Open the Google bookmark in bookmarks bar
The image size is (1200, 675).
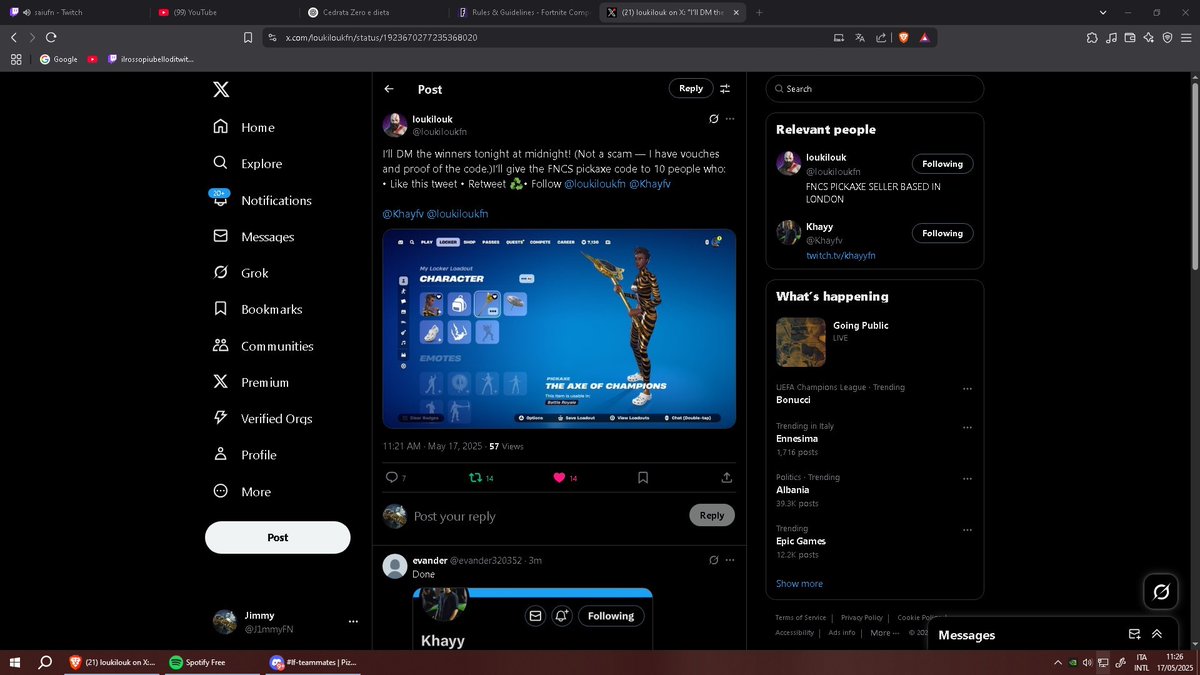(x=59, y=59)
